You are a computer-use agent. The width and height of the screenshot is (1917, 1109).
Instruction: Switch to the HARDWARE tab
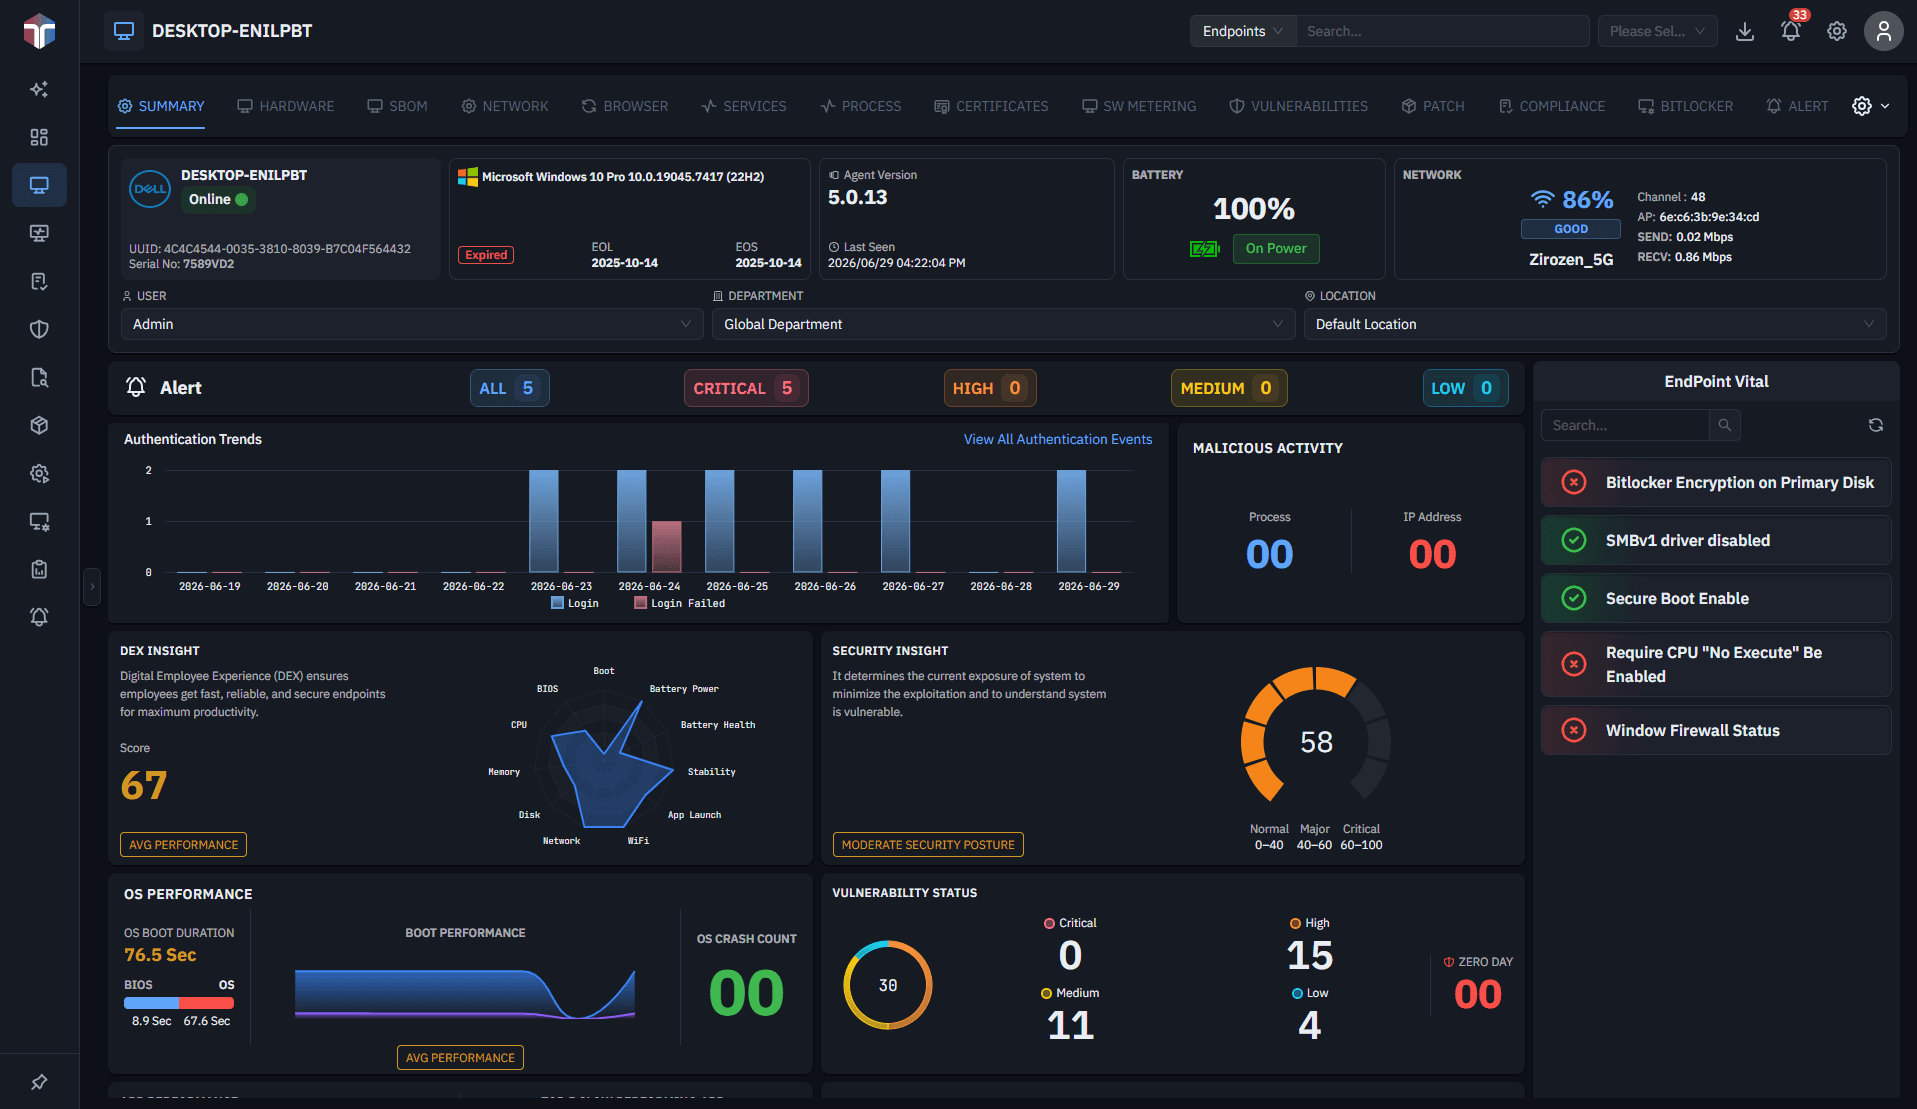(x=286, y=106)
